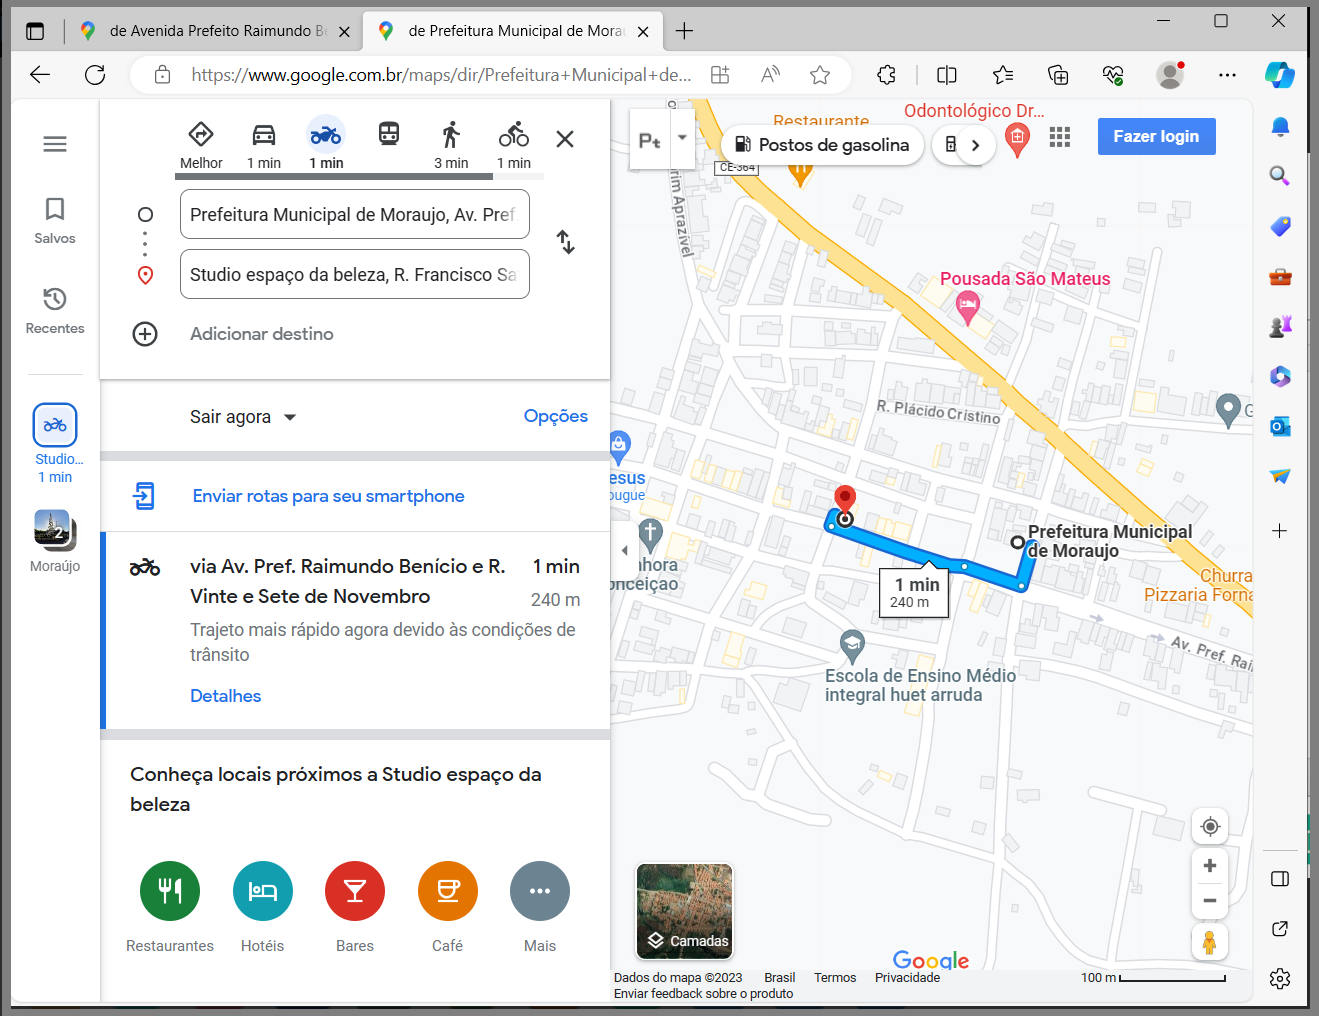
Task: Select the Melhor travel mode
Action: (201, 145)
